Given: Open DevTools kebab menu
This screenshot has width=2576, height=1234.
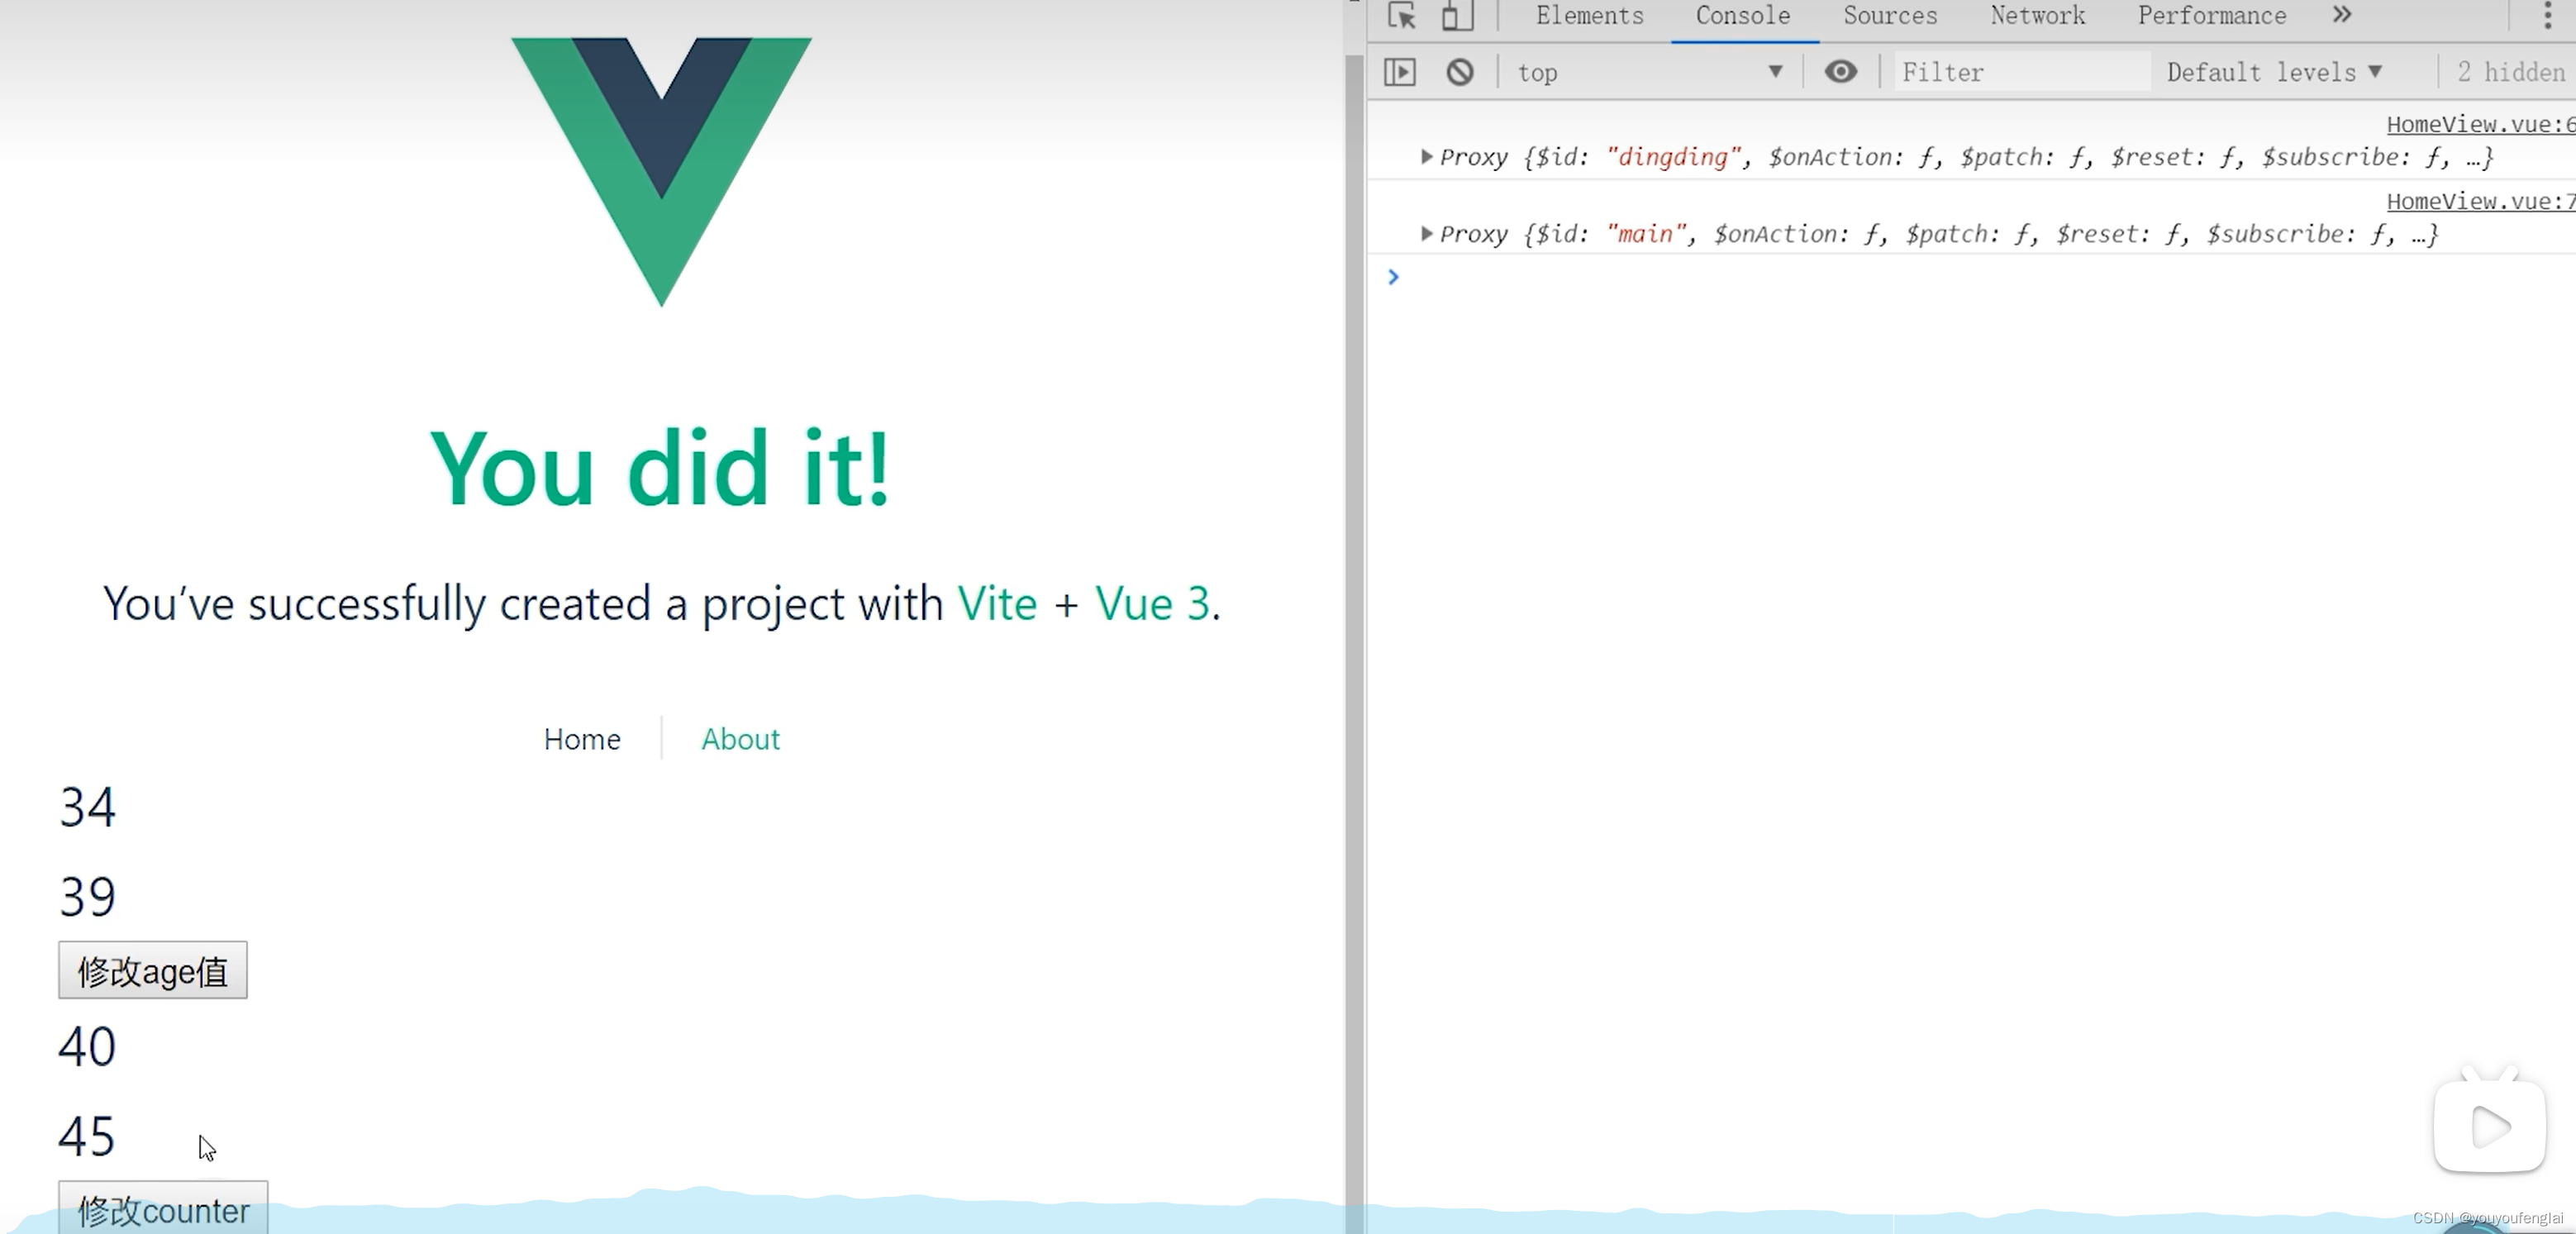Looking at the screenshot, I should (2548, 15).
